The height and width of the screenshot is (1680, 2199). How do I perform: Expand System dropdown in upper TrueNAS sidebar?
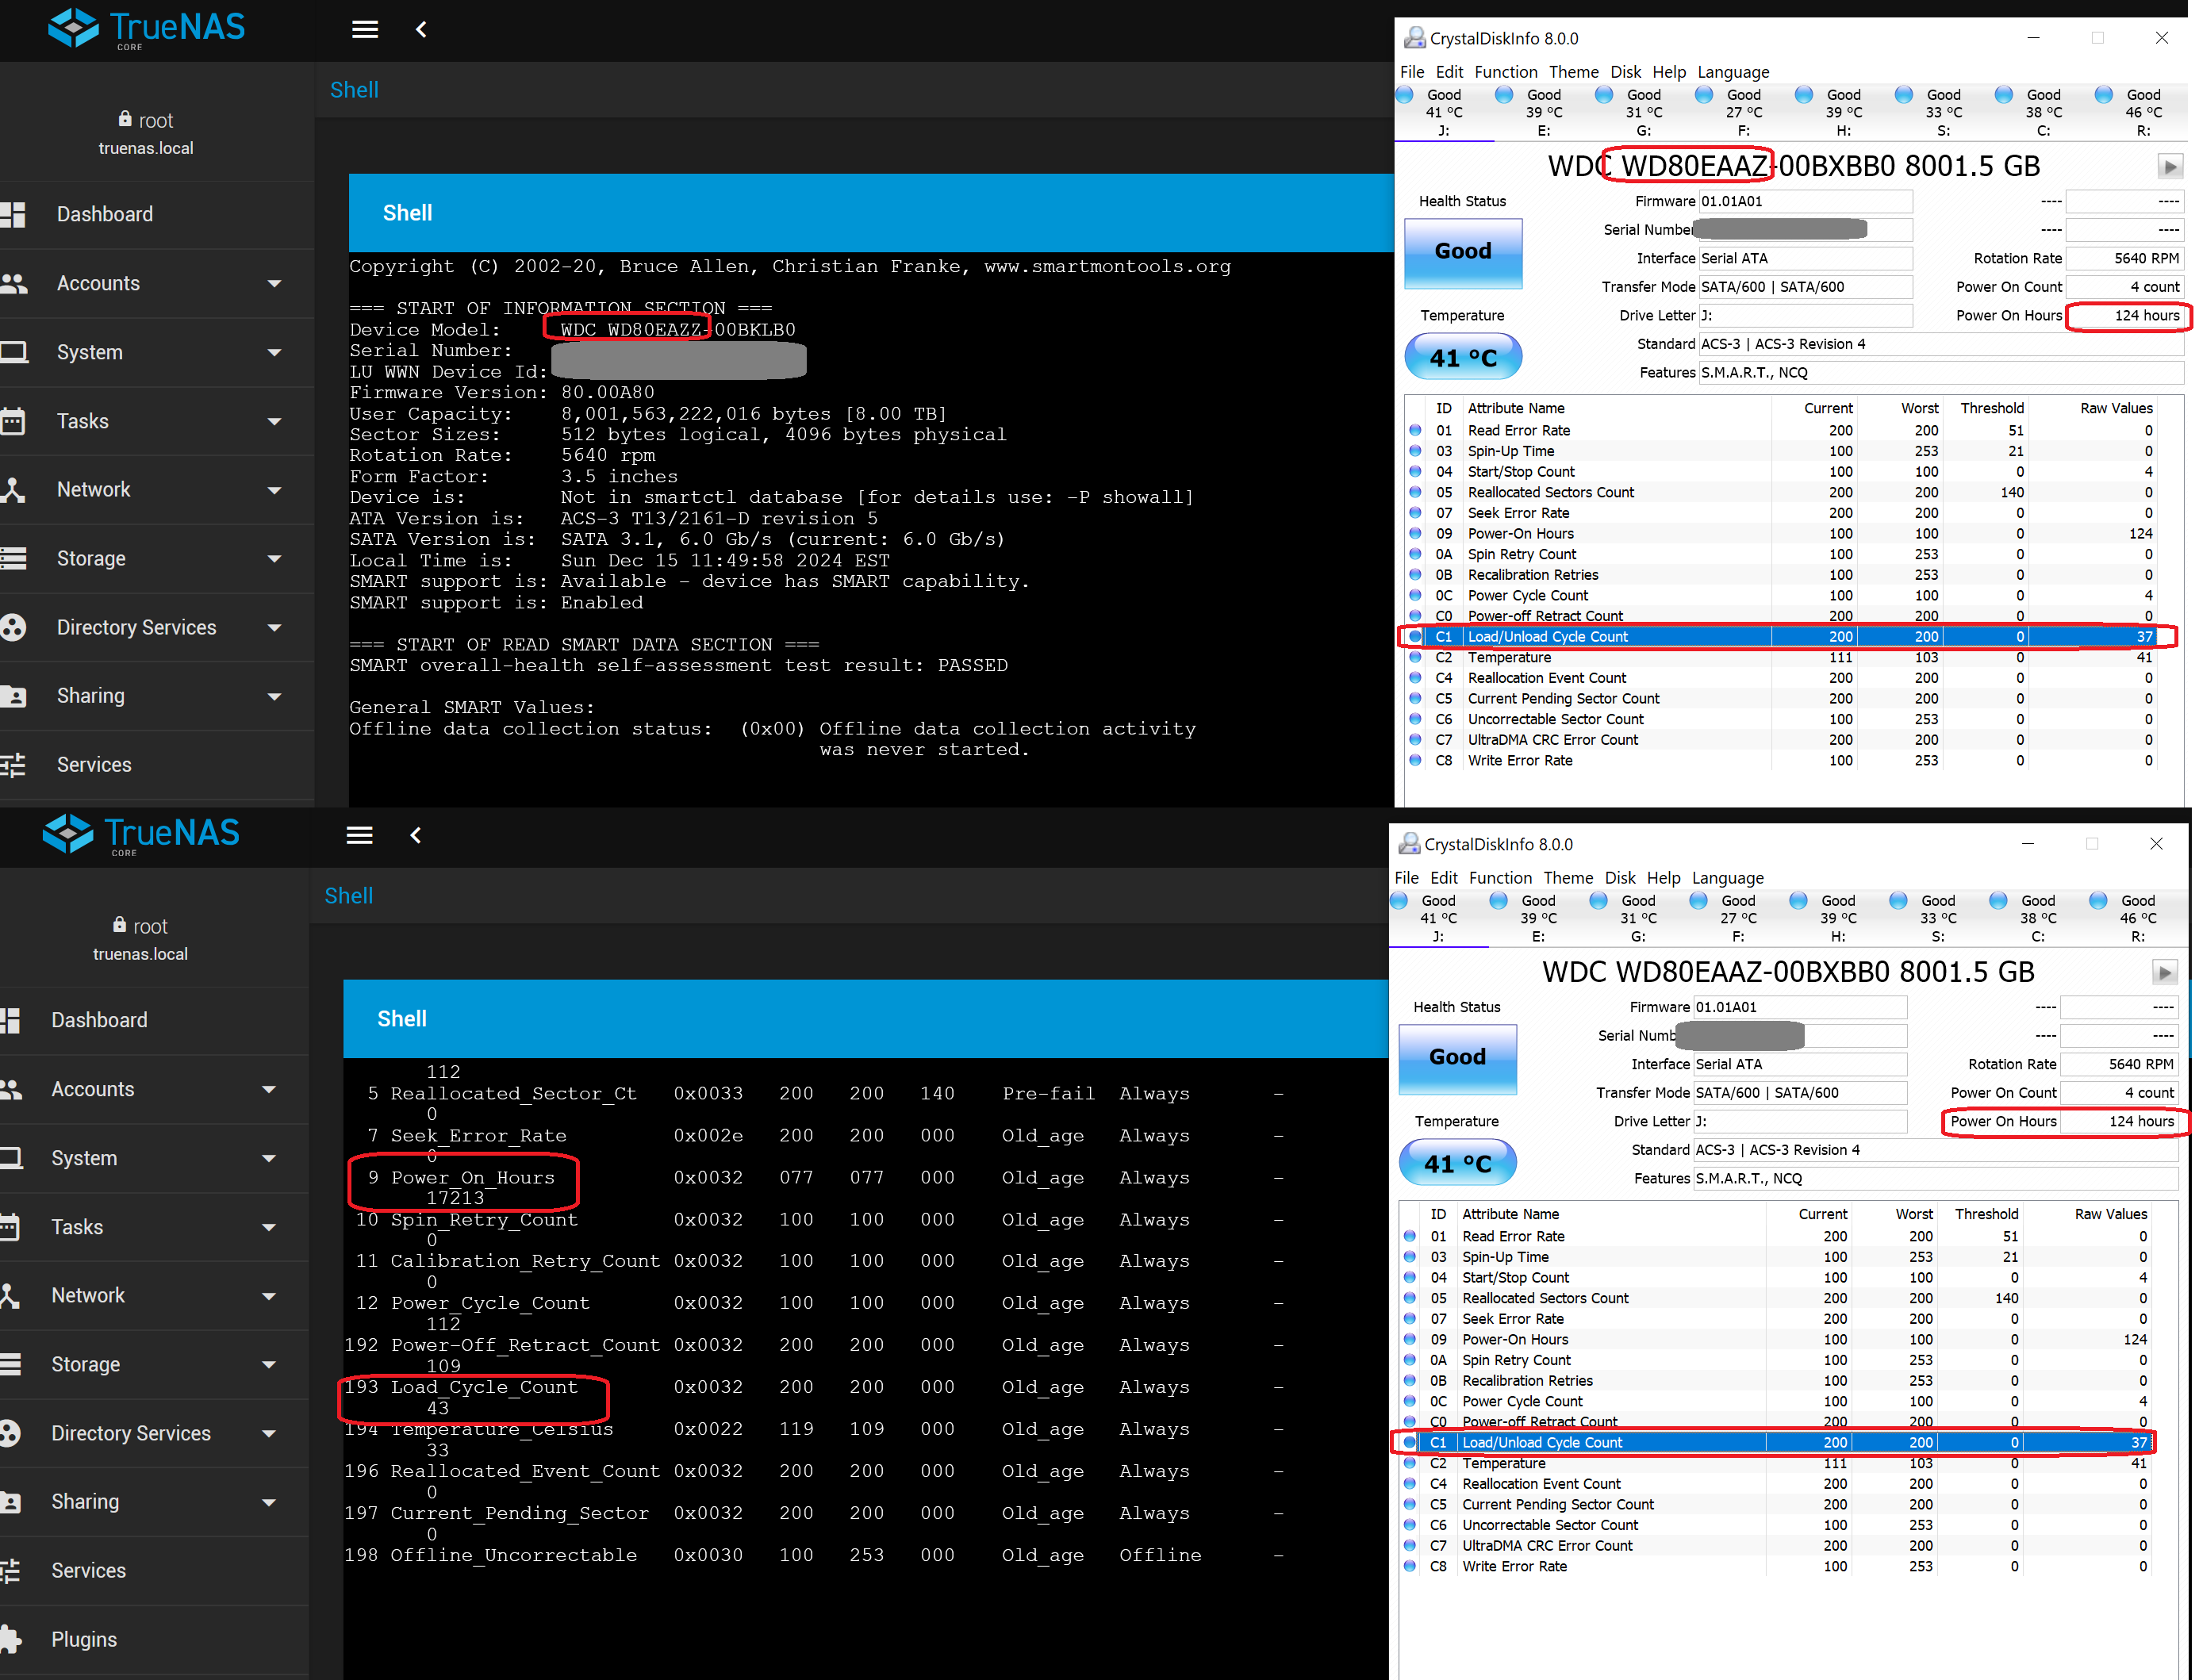click(x=275, y=353)
